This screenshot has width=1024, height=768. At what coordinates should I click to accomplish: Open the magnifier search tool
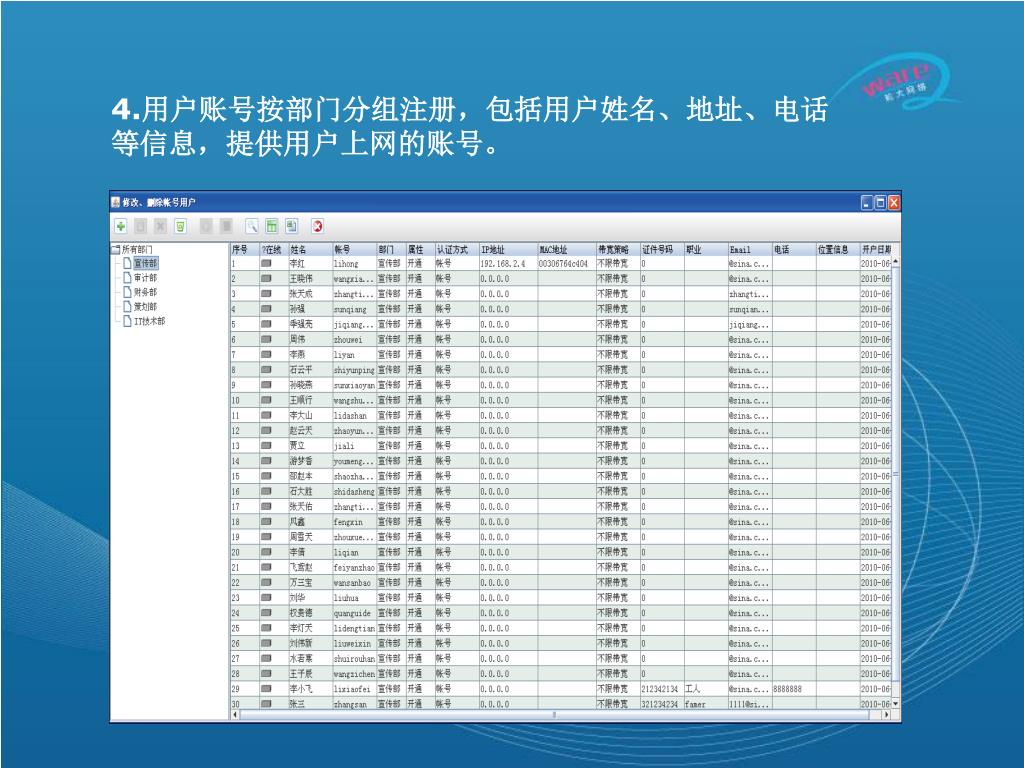(252, 227)
